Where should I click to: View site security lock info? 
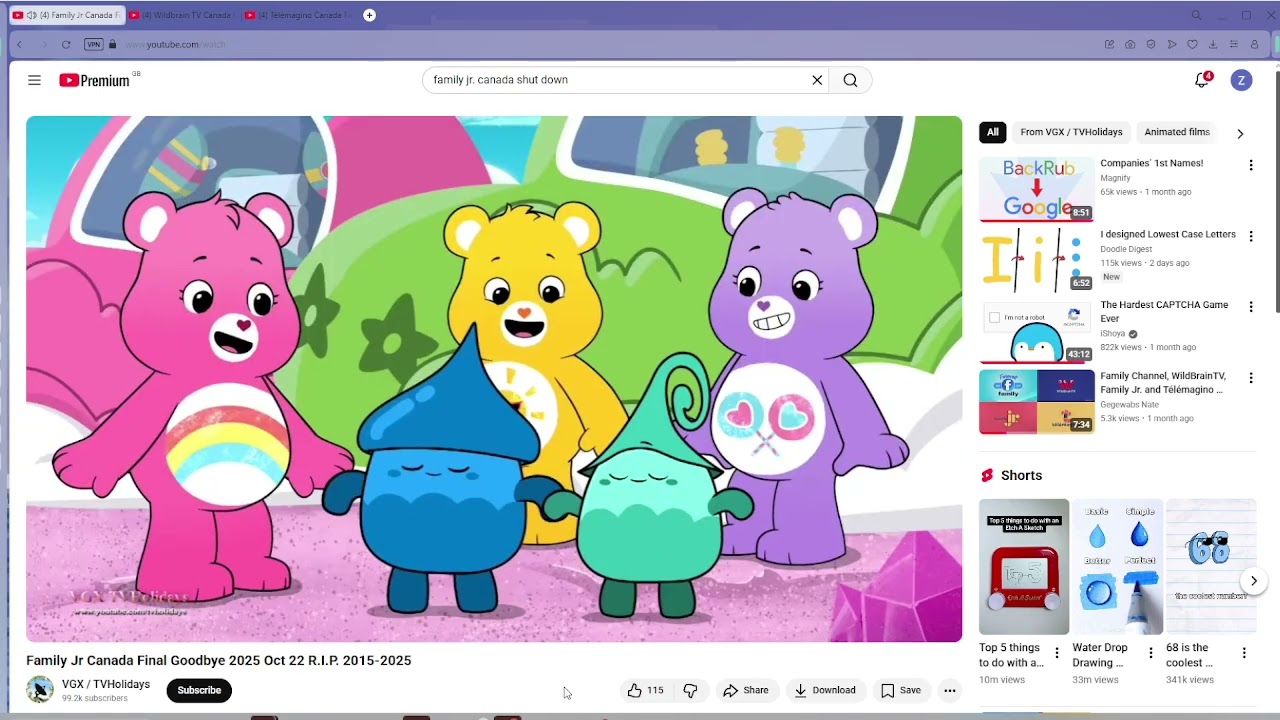coord(112,44)
